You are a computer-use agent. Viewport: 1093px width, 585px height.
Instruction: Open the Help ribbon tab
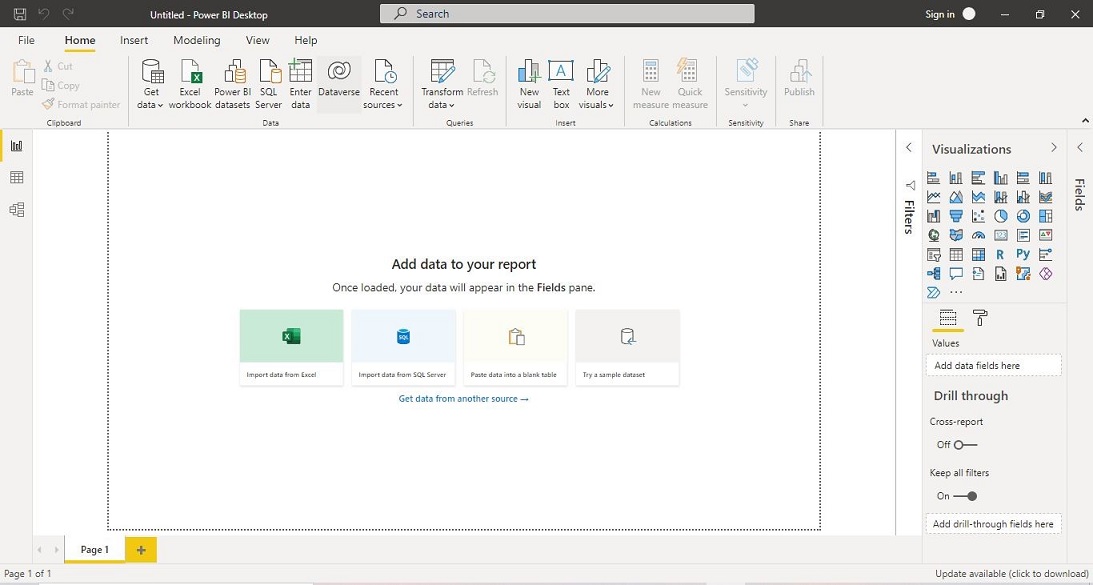(305, 40)
